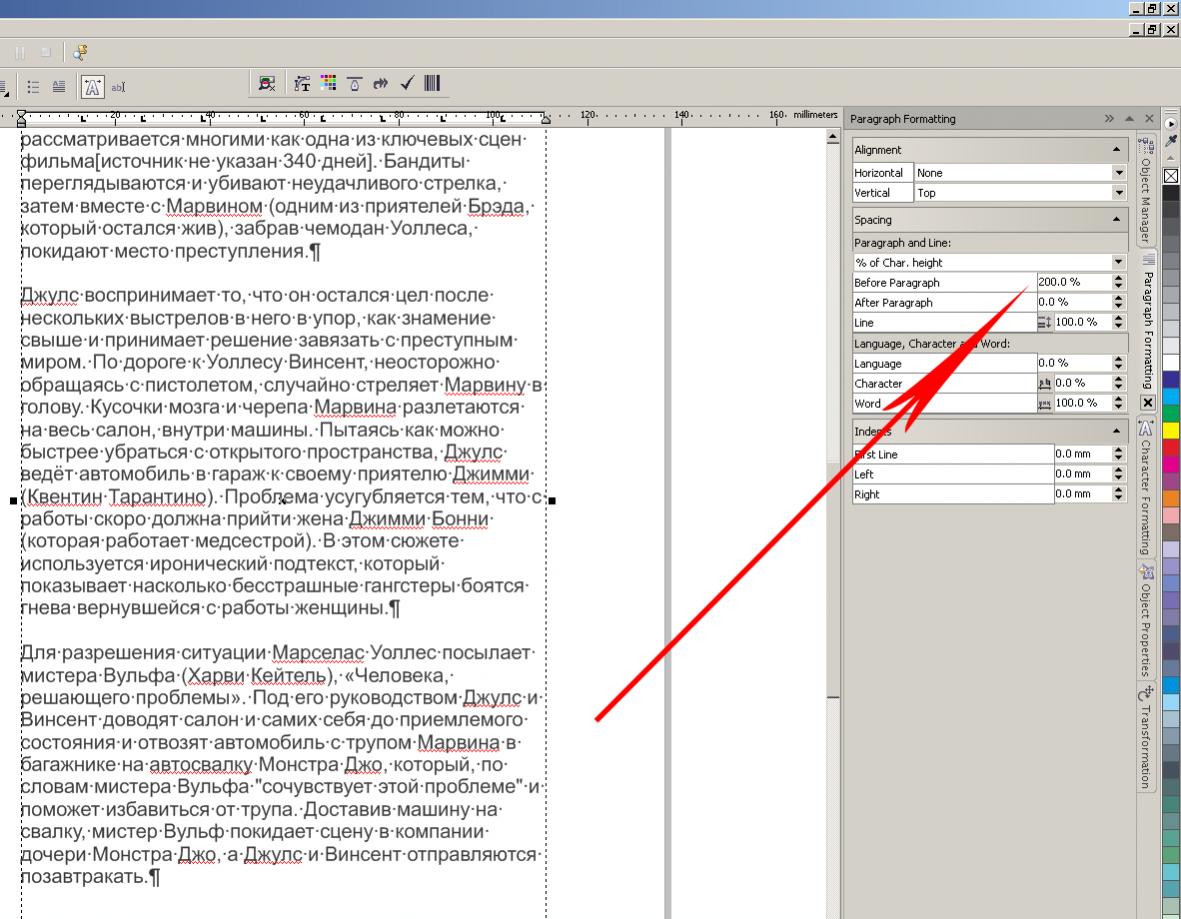Pick the red palette swatch
The width and height of the screenshot is (1181, 919).
point(1171,447)
